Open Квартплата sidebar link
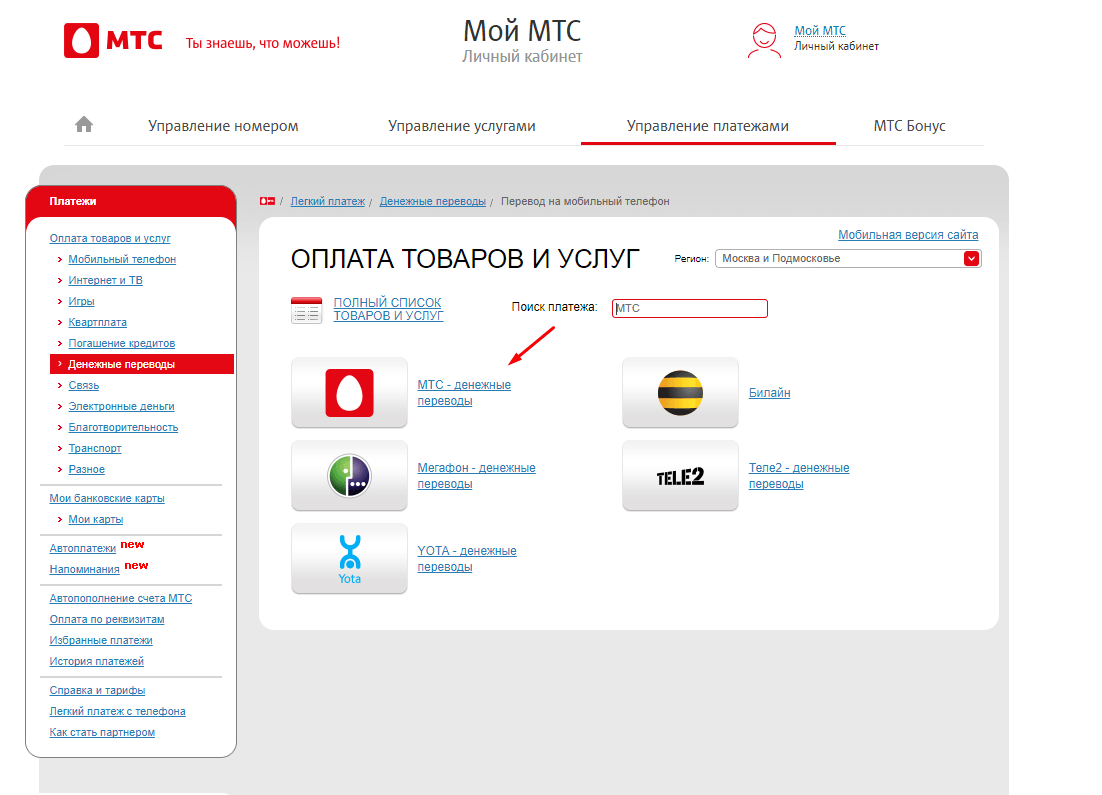The image size is (1102, 795). click(98, 323)
